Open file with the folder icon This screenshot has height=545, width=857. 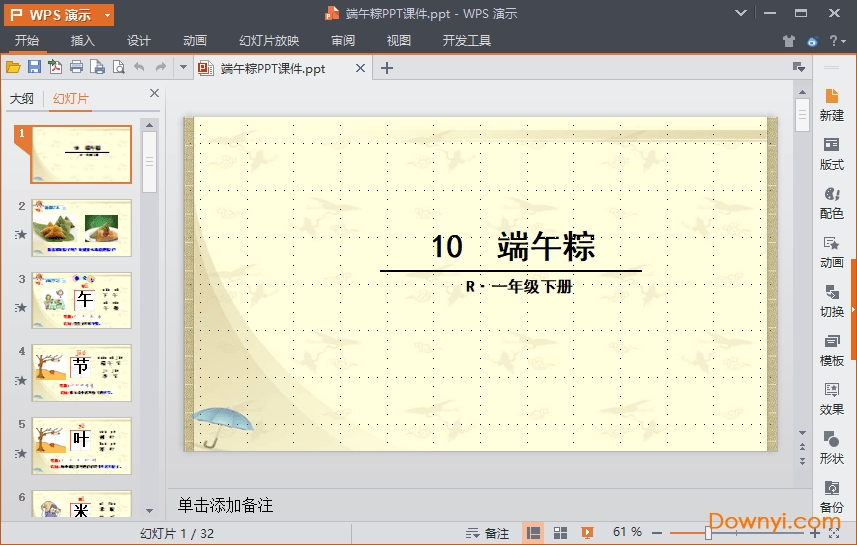[x=13, y=67]
